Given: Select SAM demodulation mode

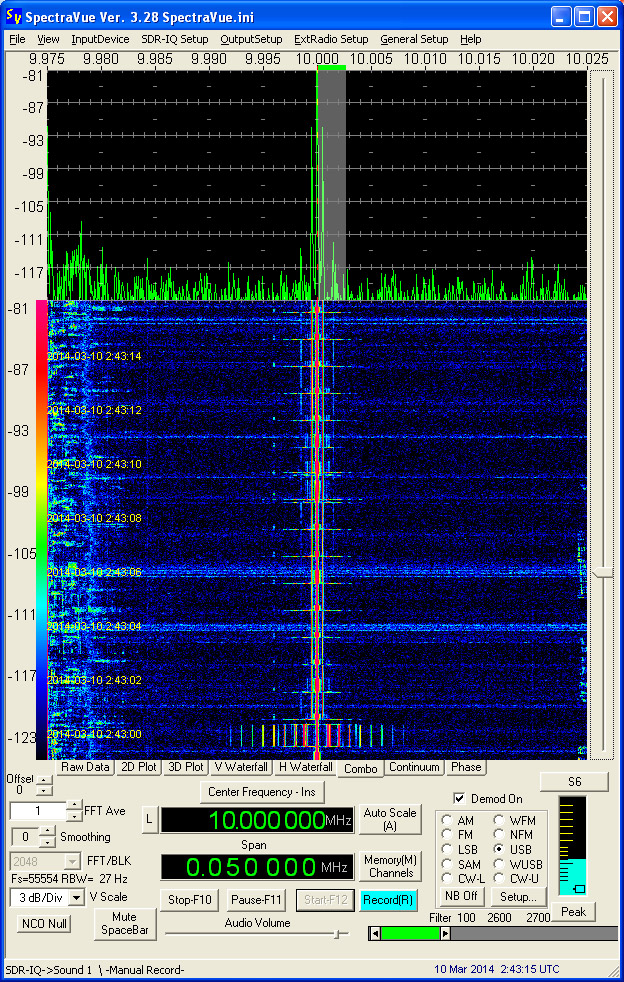Looking at the screenshot, I should pos(447,864).
